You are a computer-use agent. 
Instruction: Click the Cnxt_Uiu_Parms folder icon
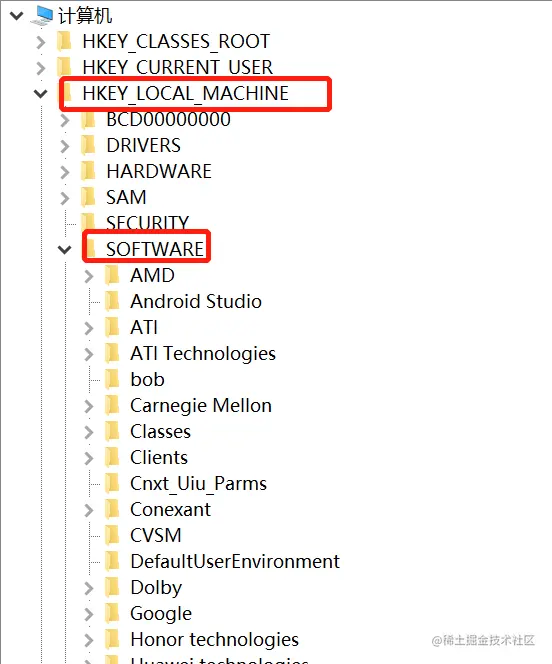coord(112,484)
